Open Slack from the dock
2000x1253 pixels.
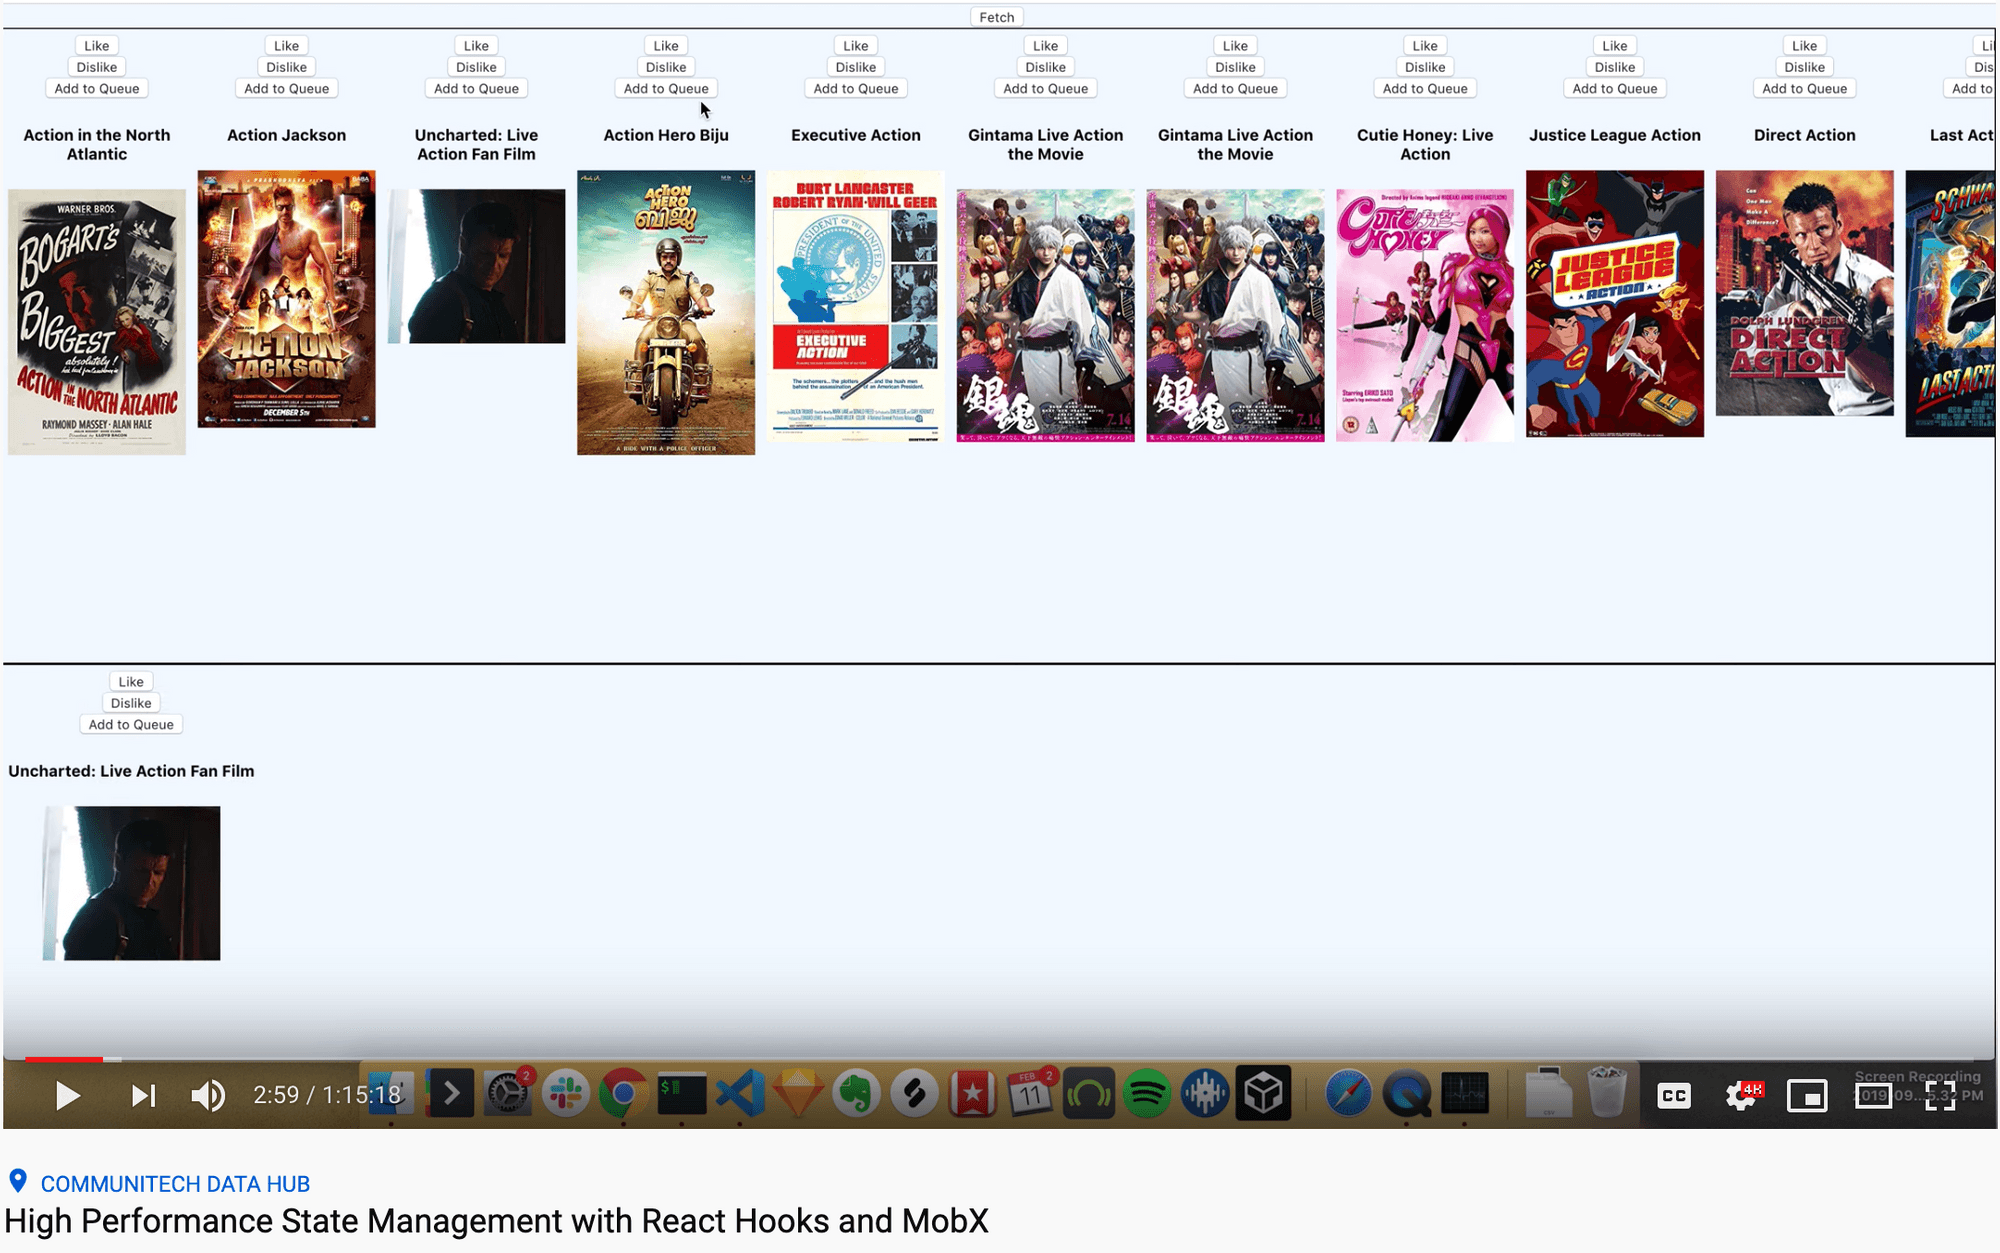point(565,1094)
